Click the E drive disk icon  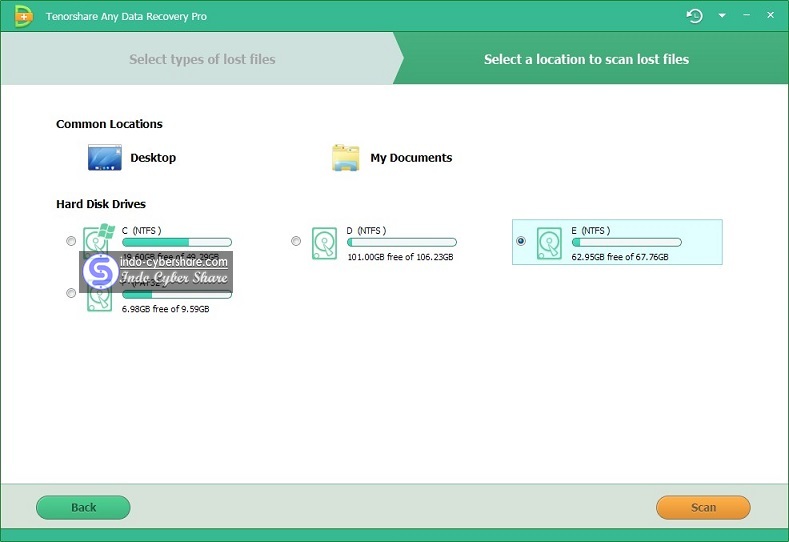coord(549,243)
